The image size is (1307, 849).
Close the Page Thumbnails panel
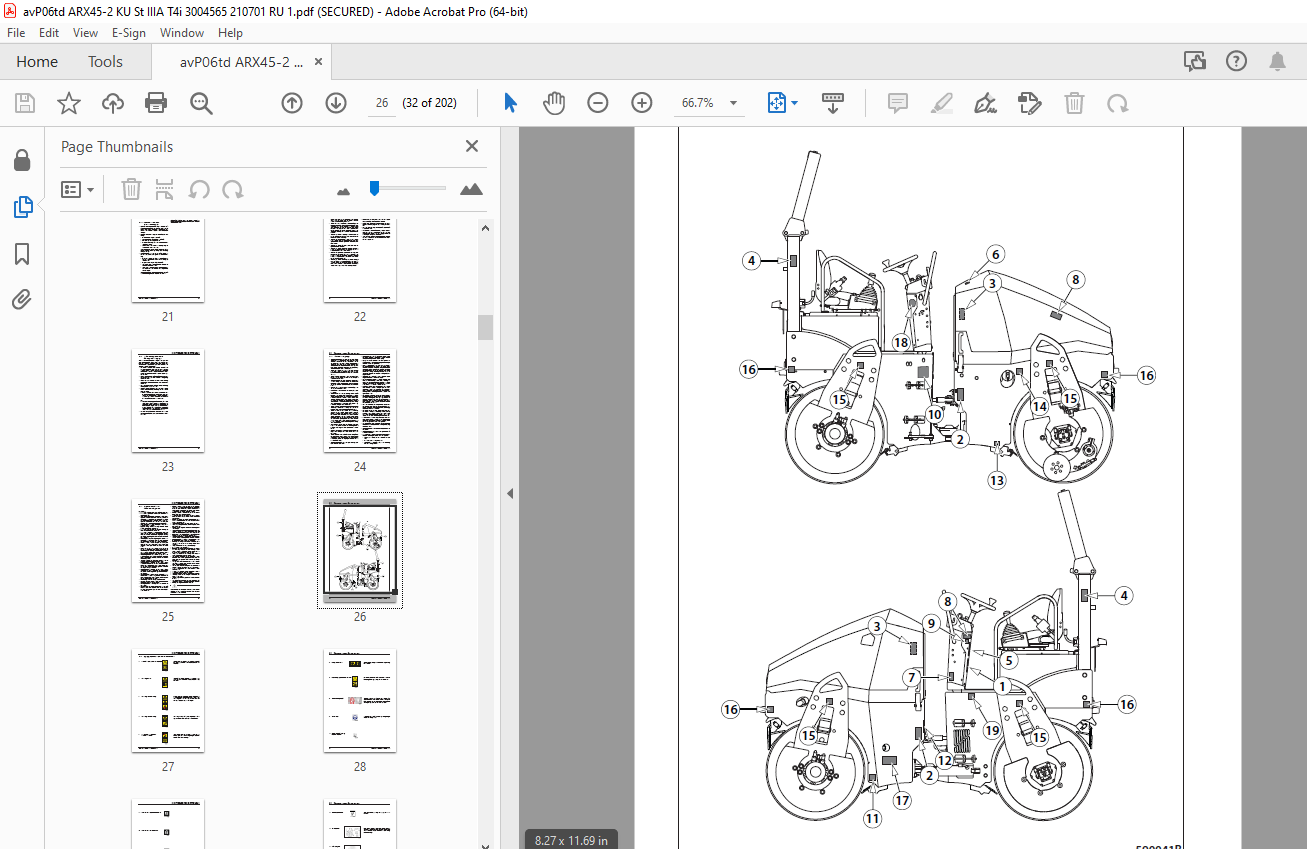point(472,146)
